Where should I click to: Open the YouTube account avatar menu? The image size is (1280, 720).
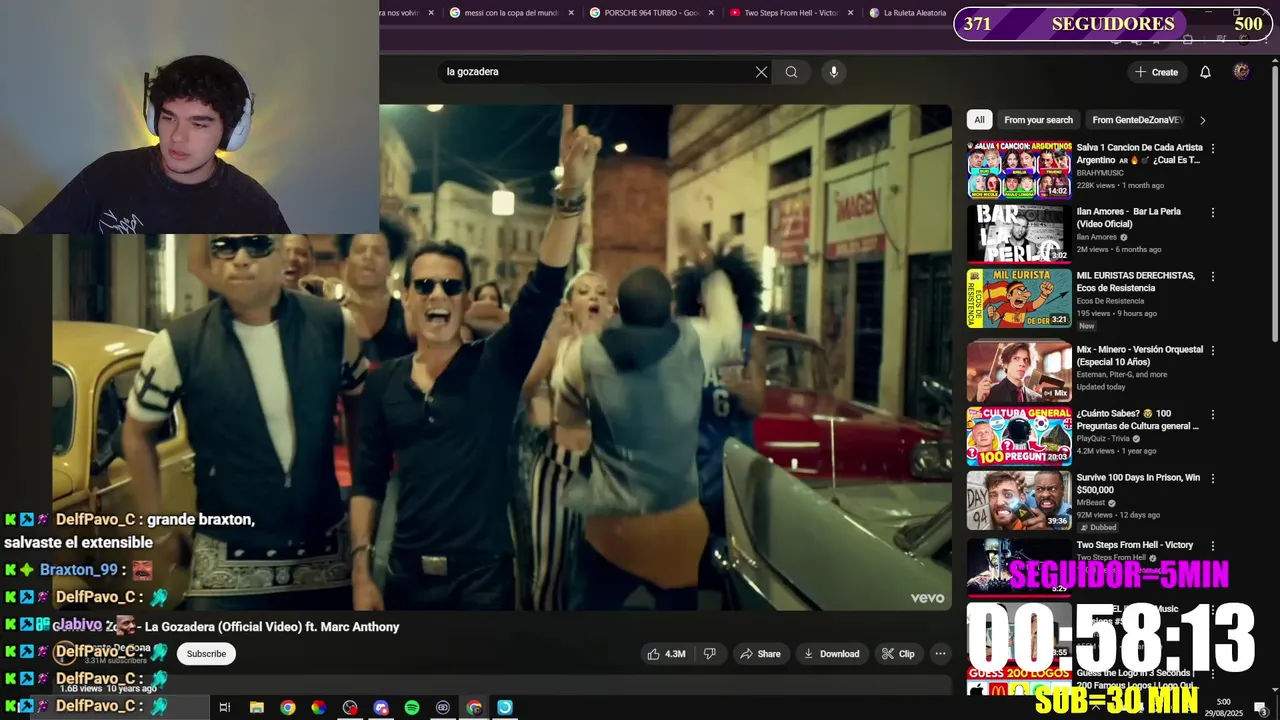coord(1241,72)
